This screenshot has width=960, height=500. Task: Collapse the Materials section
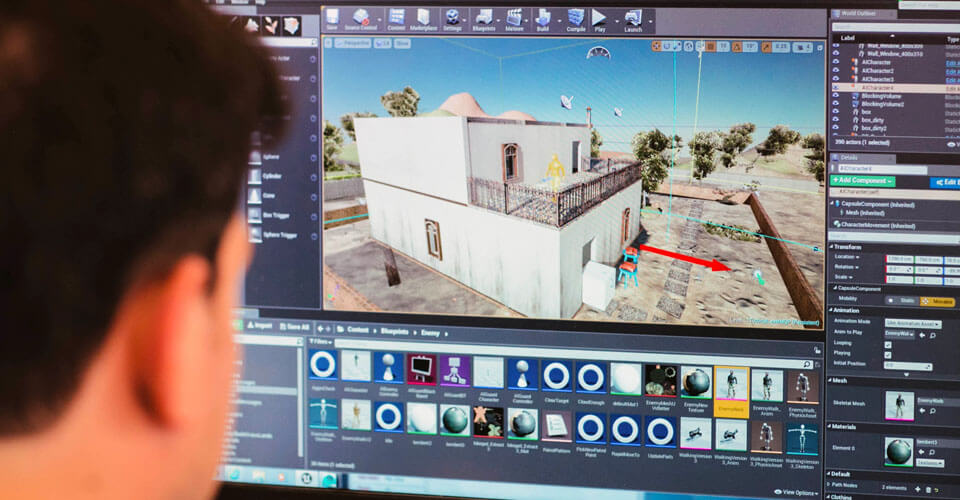(830, 427)
